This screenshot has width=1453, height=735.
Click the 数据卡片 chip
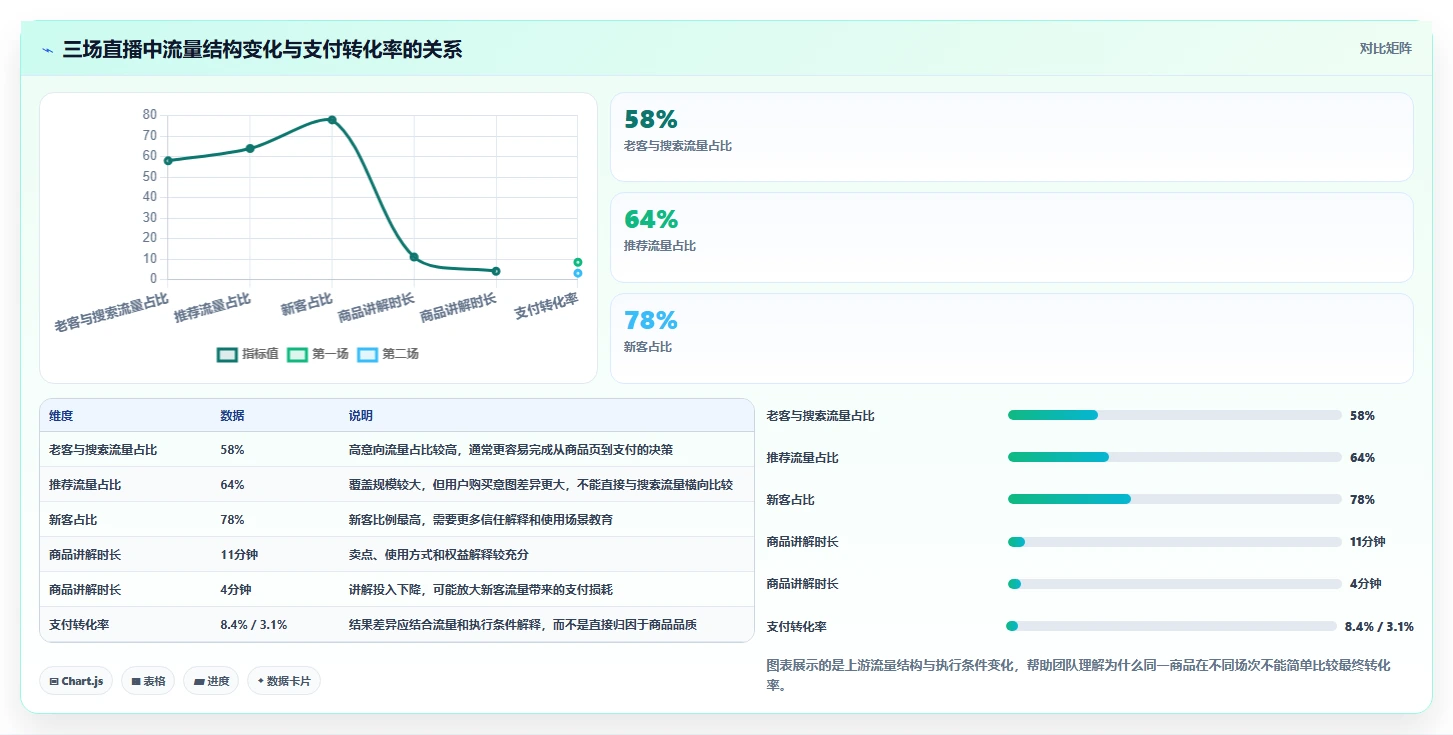pos(284,681)
